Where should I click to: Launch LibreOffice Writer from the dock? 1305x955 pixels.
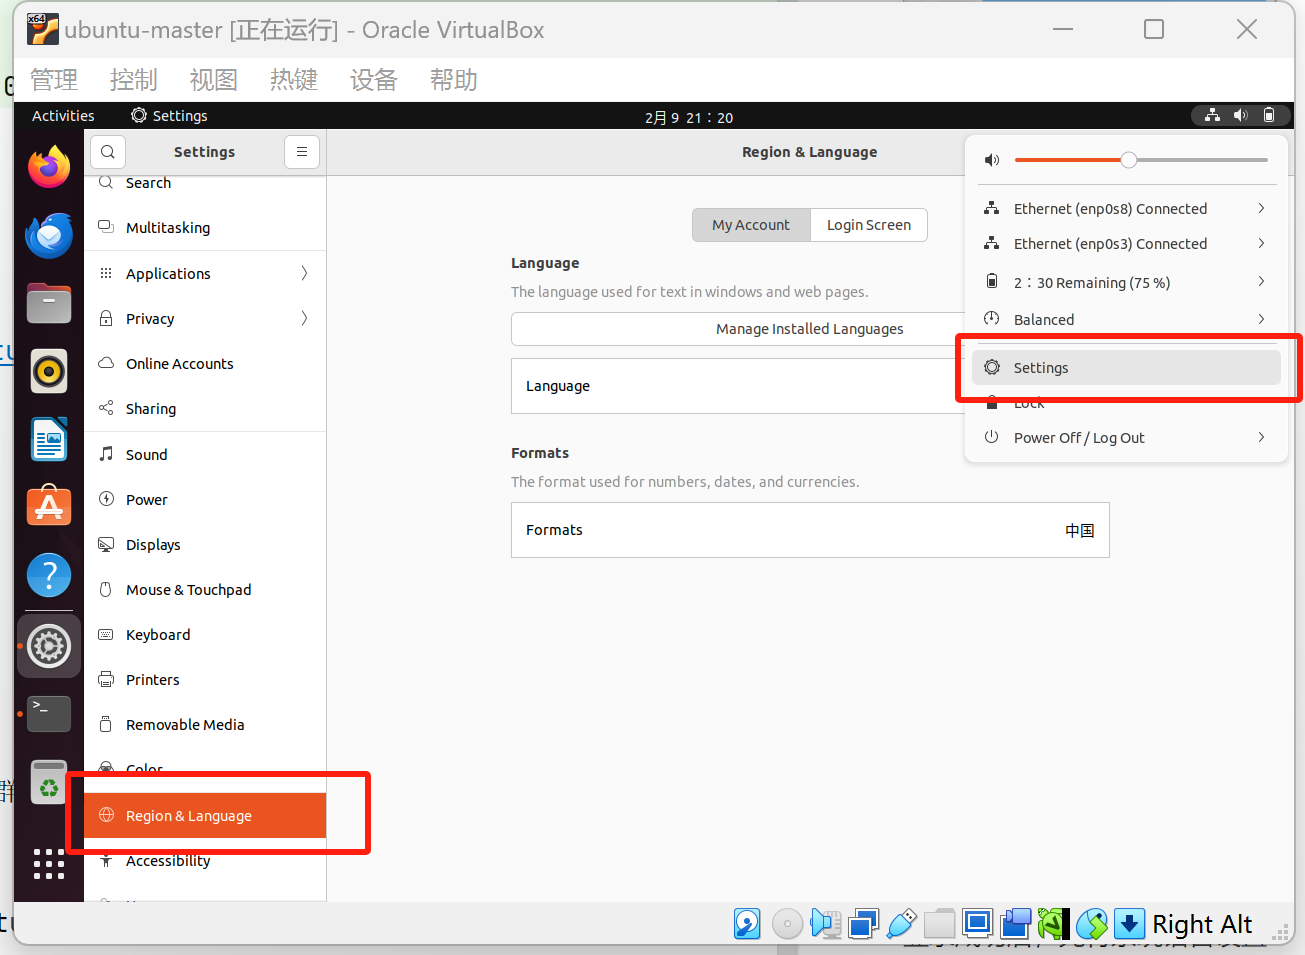click(x=49, y=439)
